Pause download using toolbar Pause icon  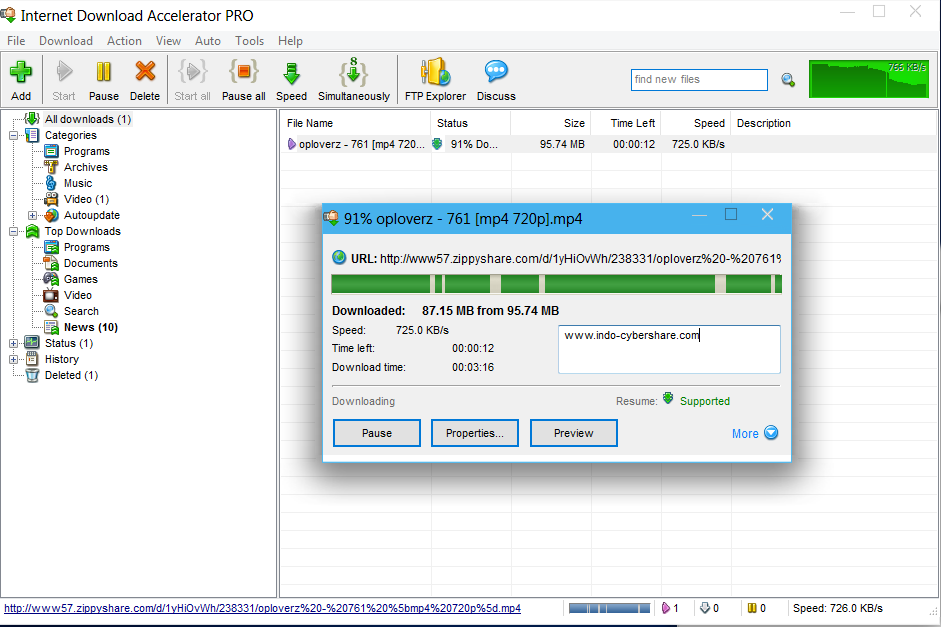coord(103,80)
